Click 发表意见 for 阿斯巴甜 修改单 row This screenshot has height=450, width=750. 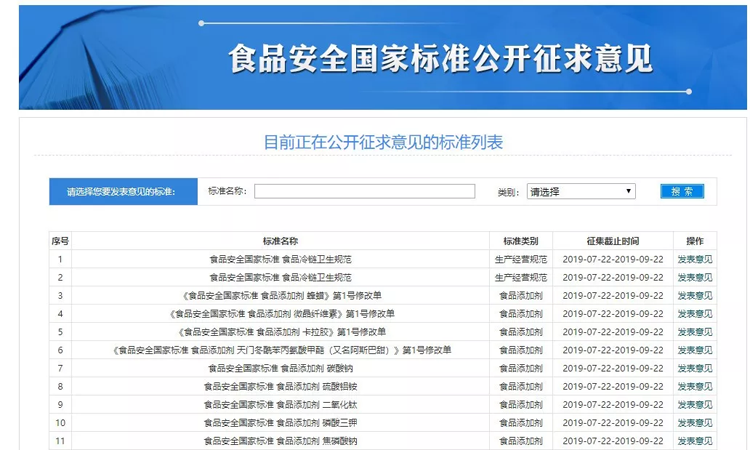click(x=695, y=350)
